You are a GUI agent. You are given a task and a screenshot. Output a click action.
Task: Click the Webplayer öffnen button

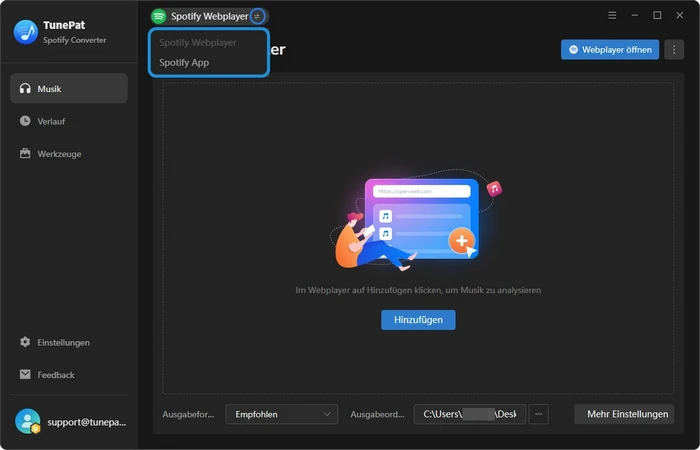[x=610, y=50]
